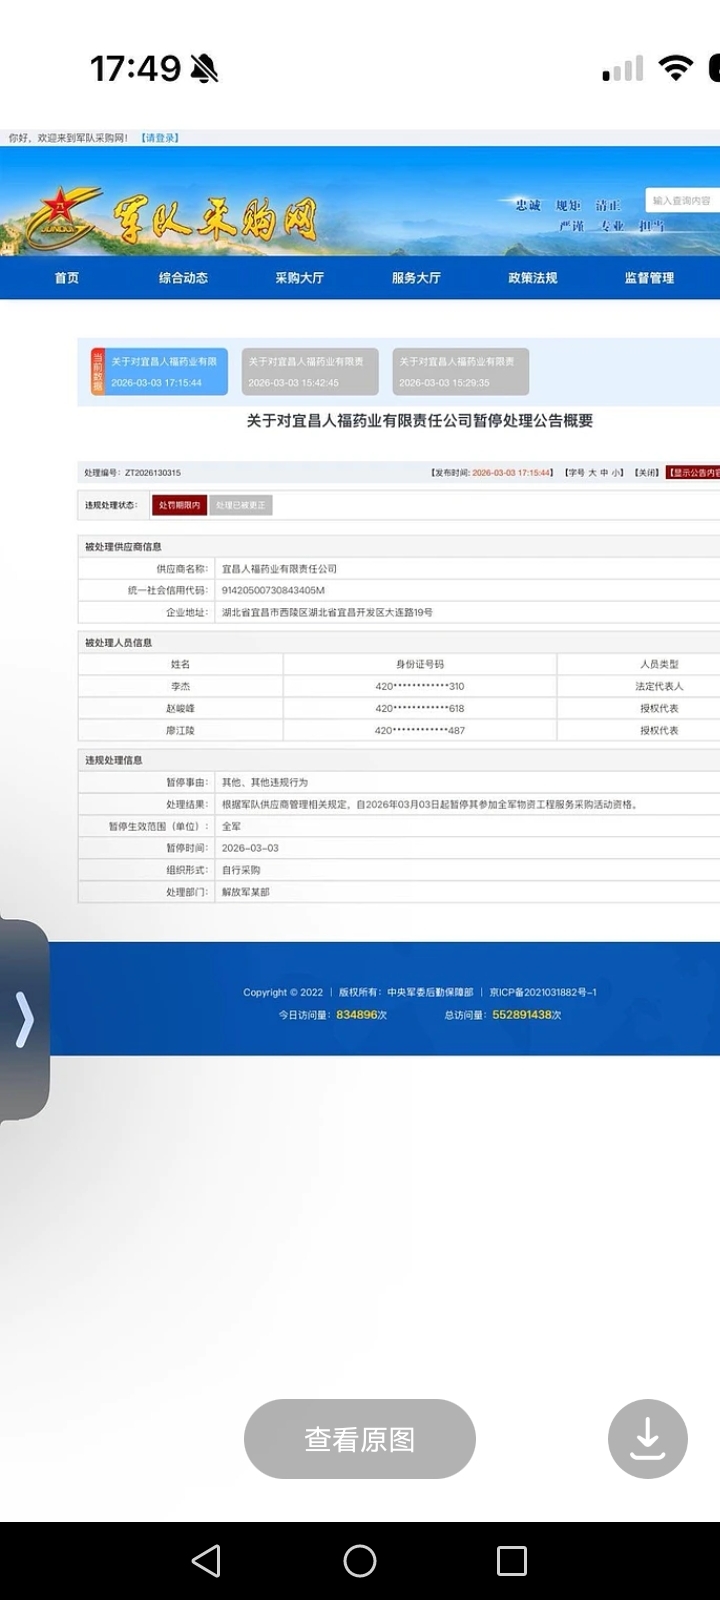Viewport: 720px width, 1600px height.
Task: Tap the Android home circle button
Action: tap(360, 1561)
